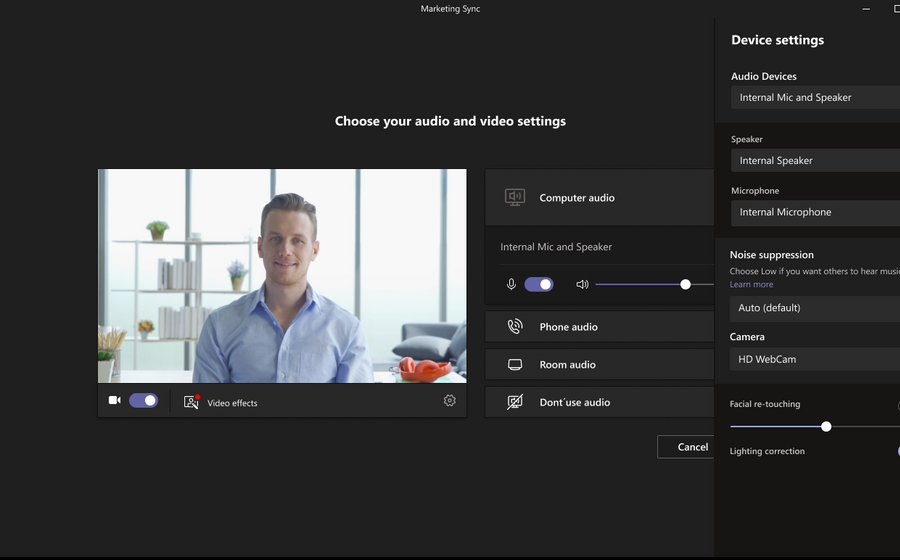Screen dimensions: 900x560
Task: Click the Internal Mic and Speaker label
Action: pyautogui.click(x=556, y=247)
